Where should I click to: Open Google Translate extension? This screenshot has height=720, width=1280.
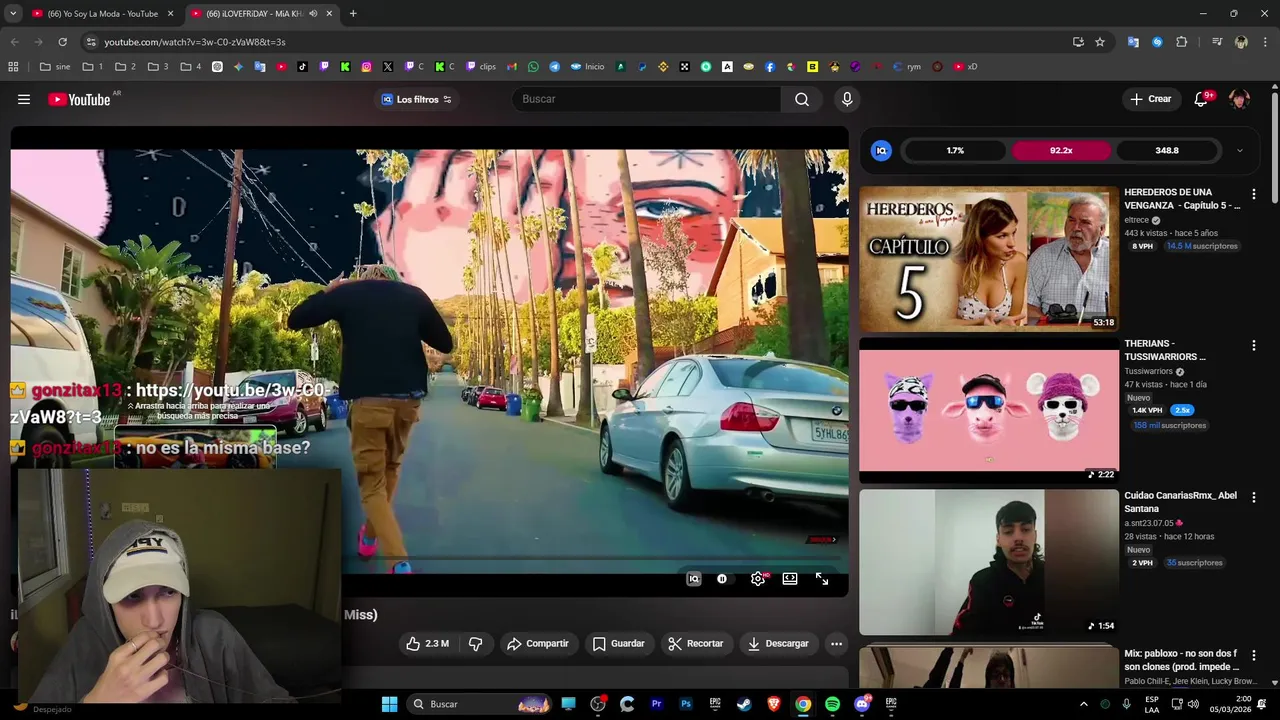(x=1133, y=42)
